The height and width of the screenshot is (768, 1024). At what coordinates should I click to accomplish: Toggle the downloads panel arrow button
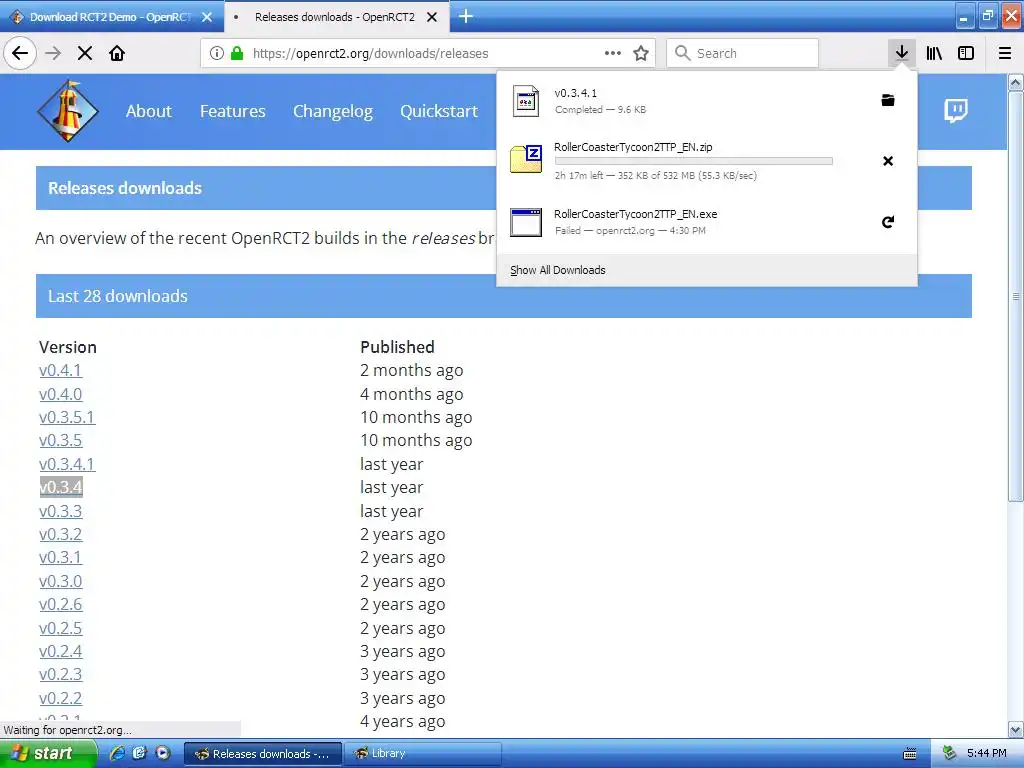(902, 53)
